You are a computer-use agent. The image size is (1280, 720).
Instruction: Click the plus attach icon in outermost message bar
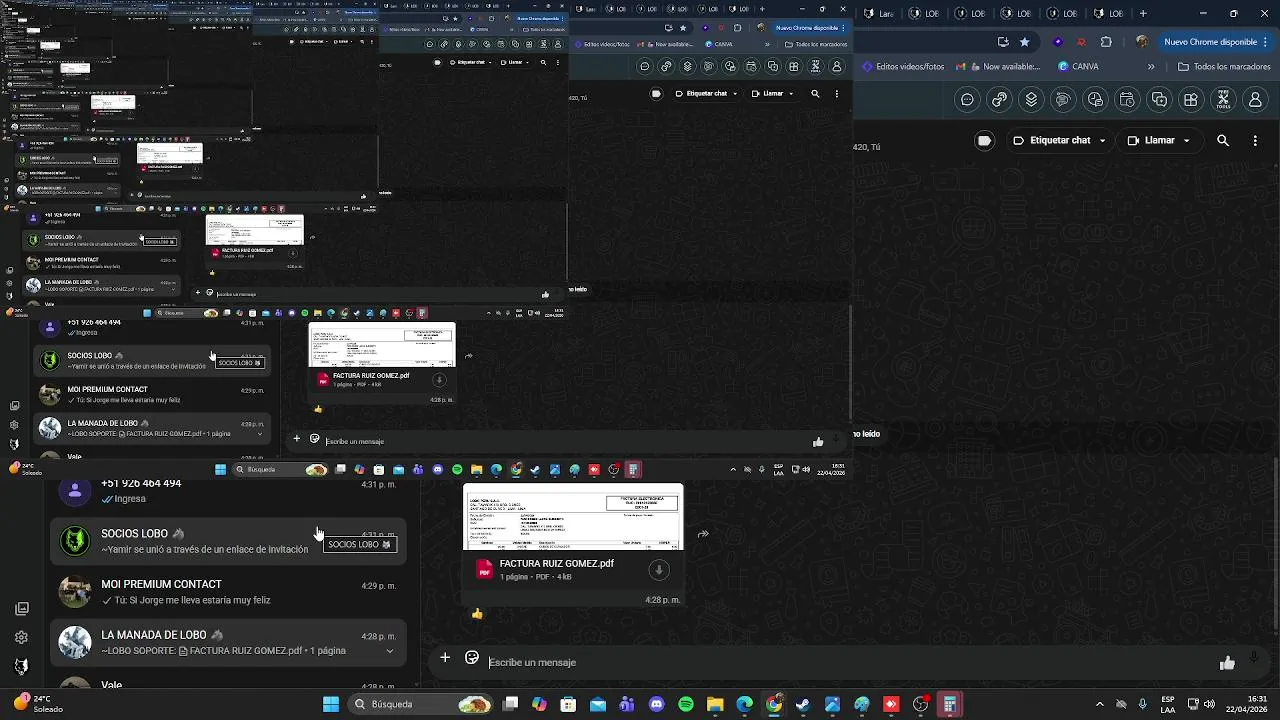445,658
